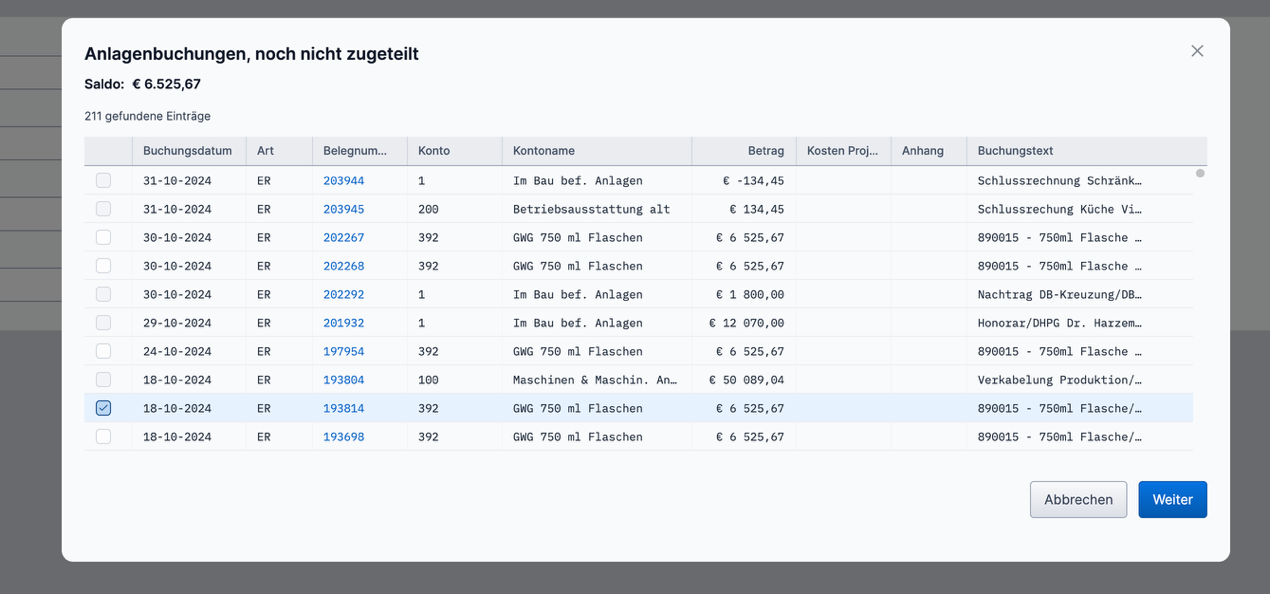
Task: Check the row with Belegnummer 193698
Action: tap(104, 437)
